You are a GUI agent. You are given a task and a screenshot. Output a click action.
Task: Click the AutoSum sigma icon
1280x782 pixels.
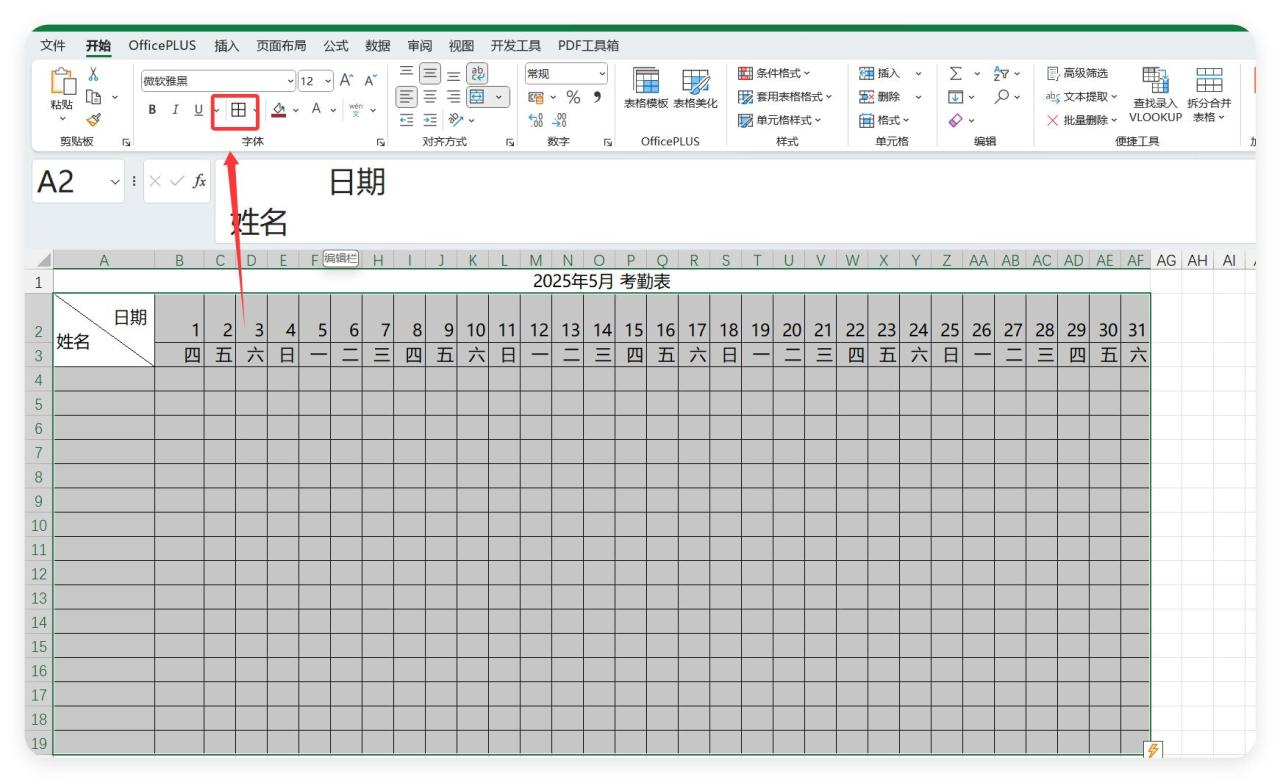coord(954,74)
